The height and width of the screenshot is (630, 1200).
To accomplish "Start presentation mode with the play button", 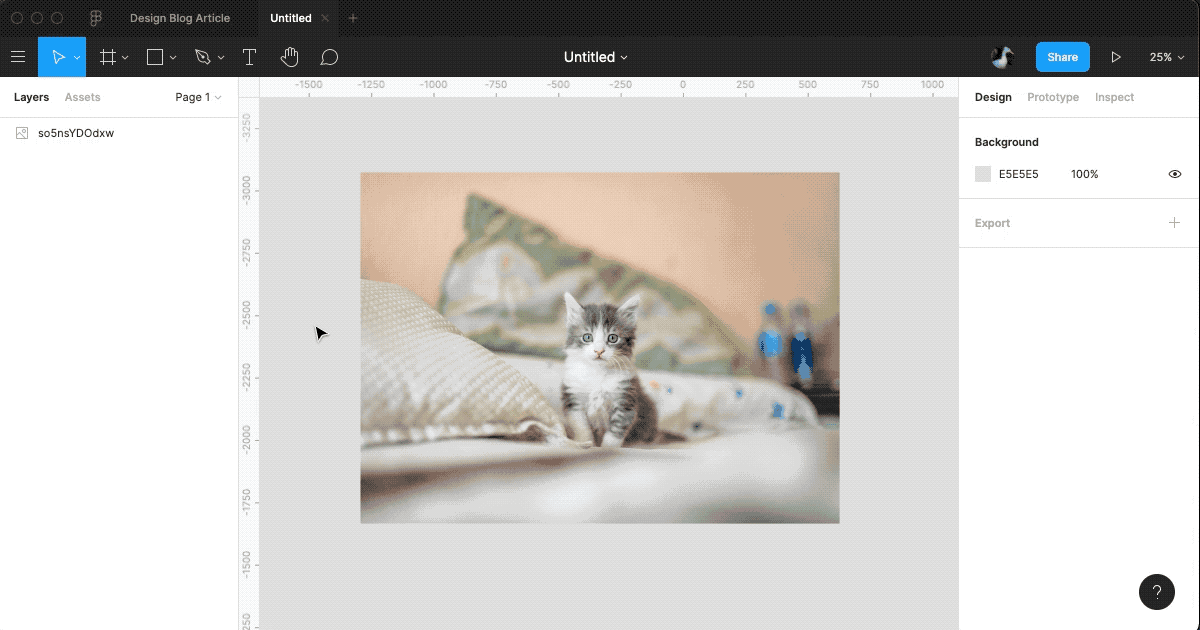I will point(1116,57).
